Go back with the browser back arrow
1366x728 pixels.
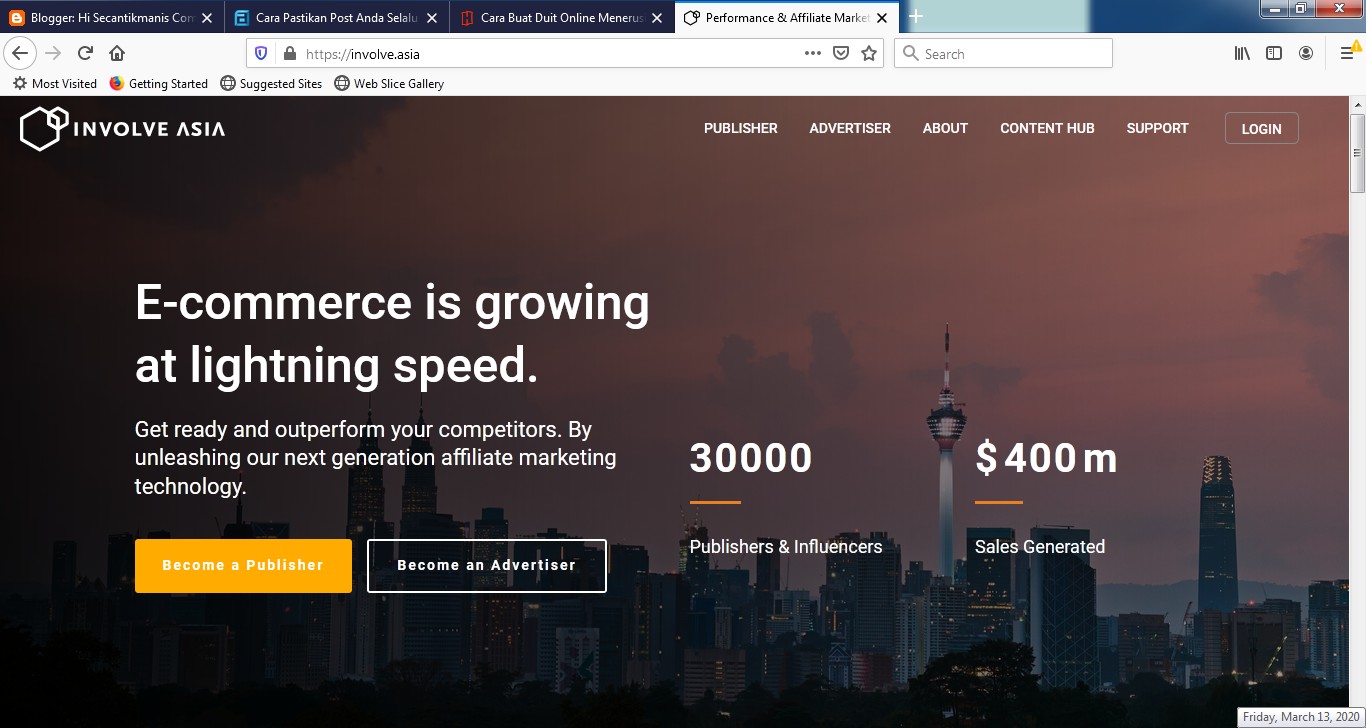click(20, 53)
